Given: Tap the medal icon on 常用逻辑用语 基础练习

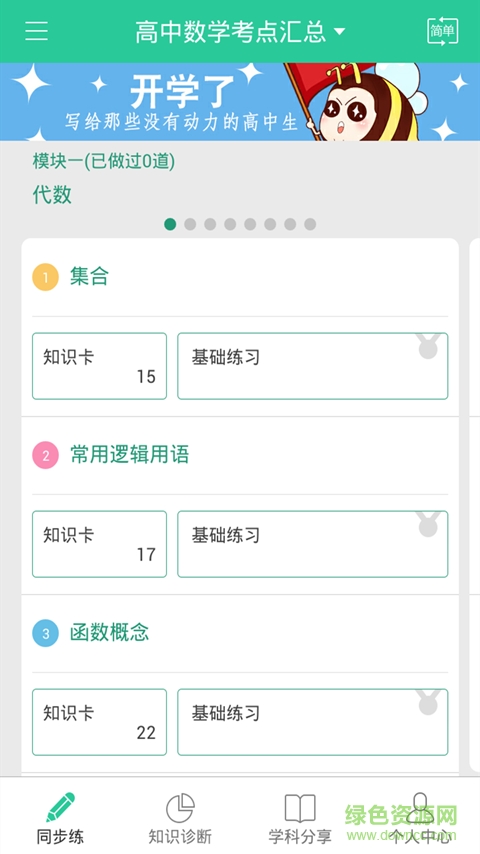Looking at the screenshot, I should point(428,524).
